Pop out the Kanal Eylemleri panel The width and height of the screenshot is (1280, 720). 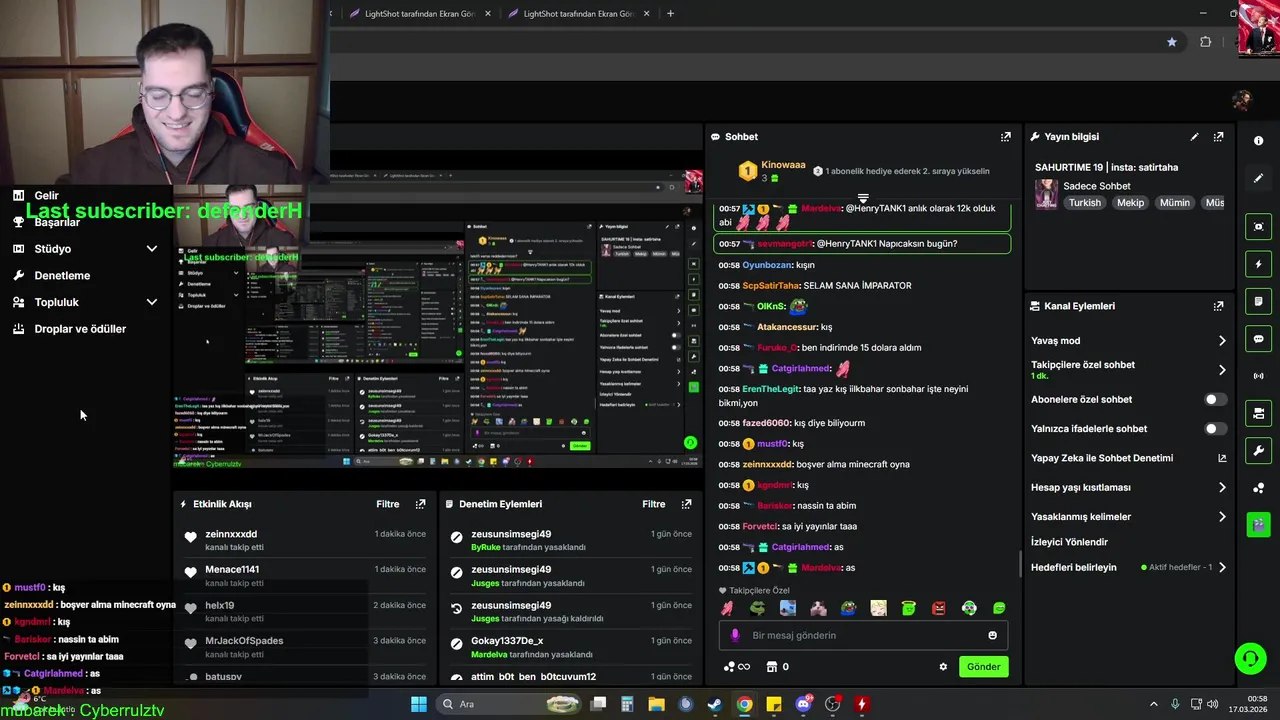[x=1218, y=306]
